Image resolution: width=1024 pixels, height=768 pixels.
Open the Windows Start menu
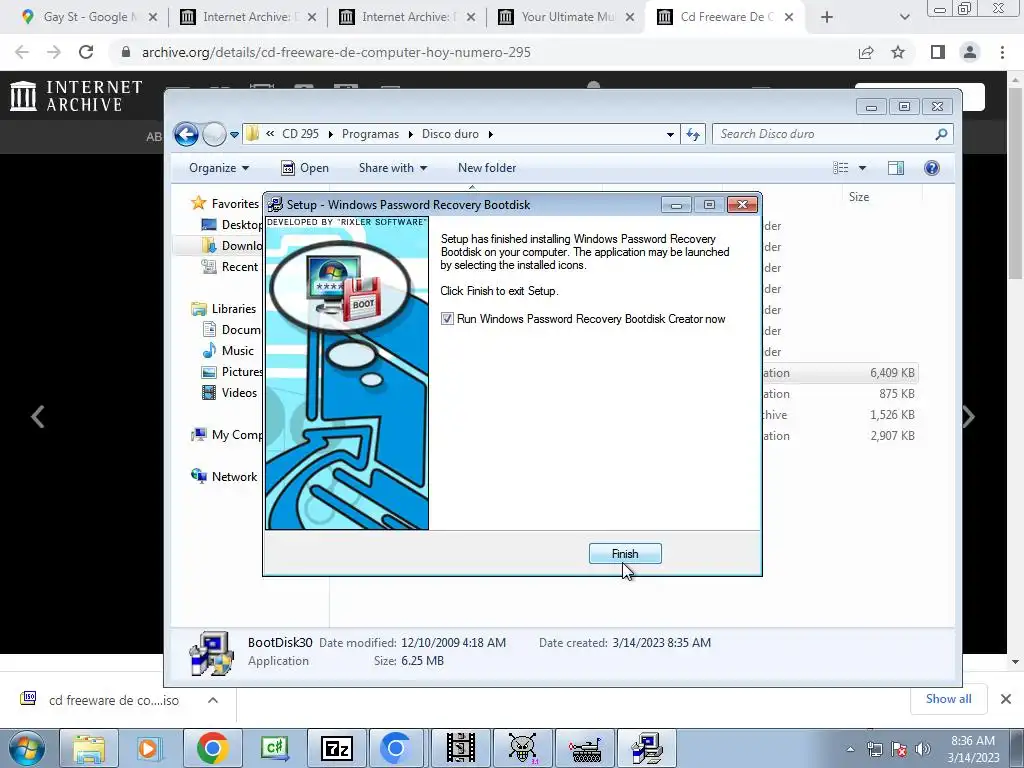point(26,748)
